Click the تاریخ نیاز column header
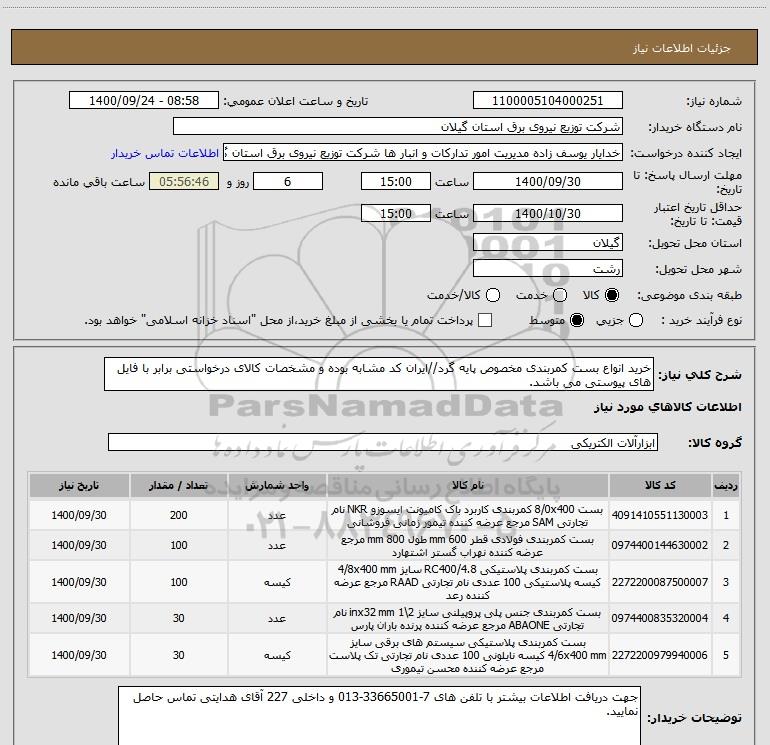 (x=79, y=486)
